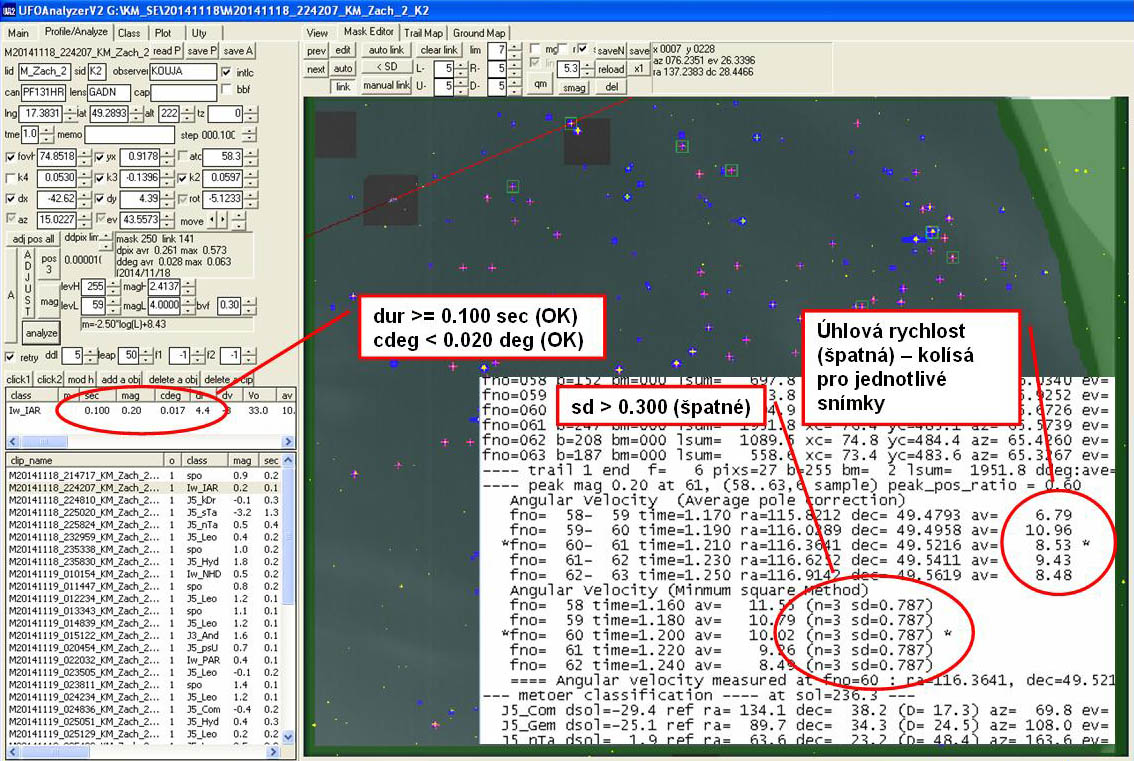Click the clip list horizontal scrollbar

coord(143,752)
